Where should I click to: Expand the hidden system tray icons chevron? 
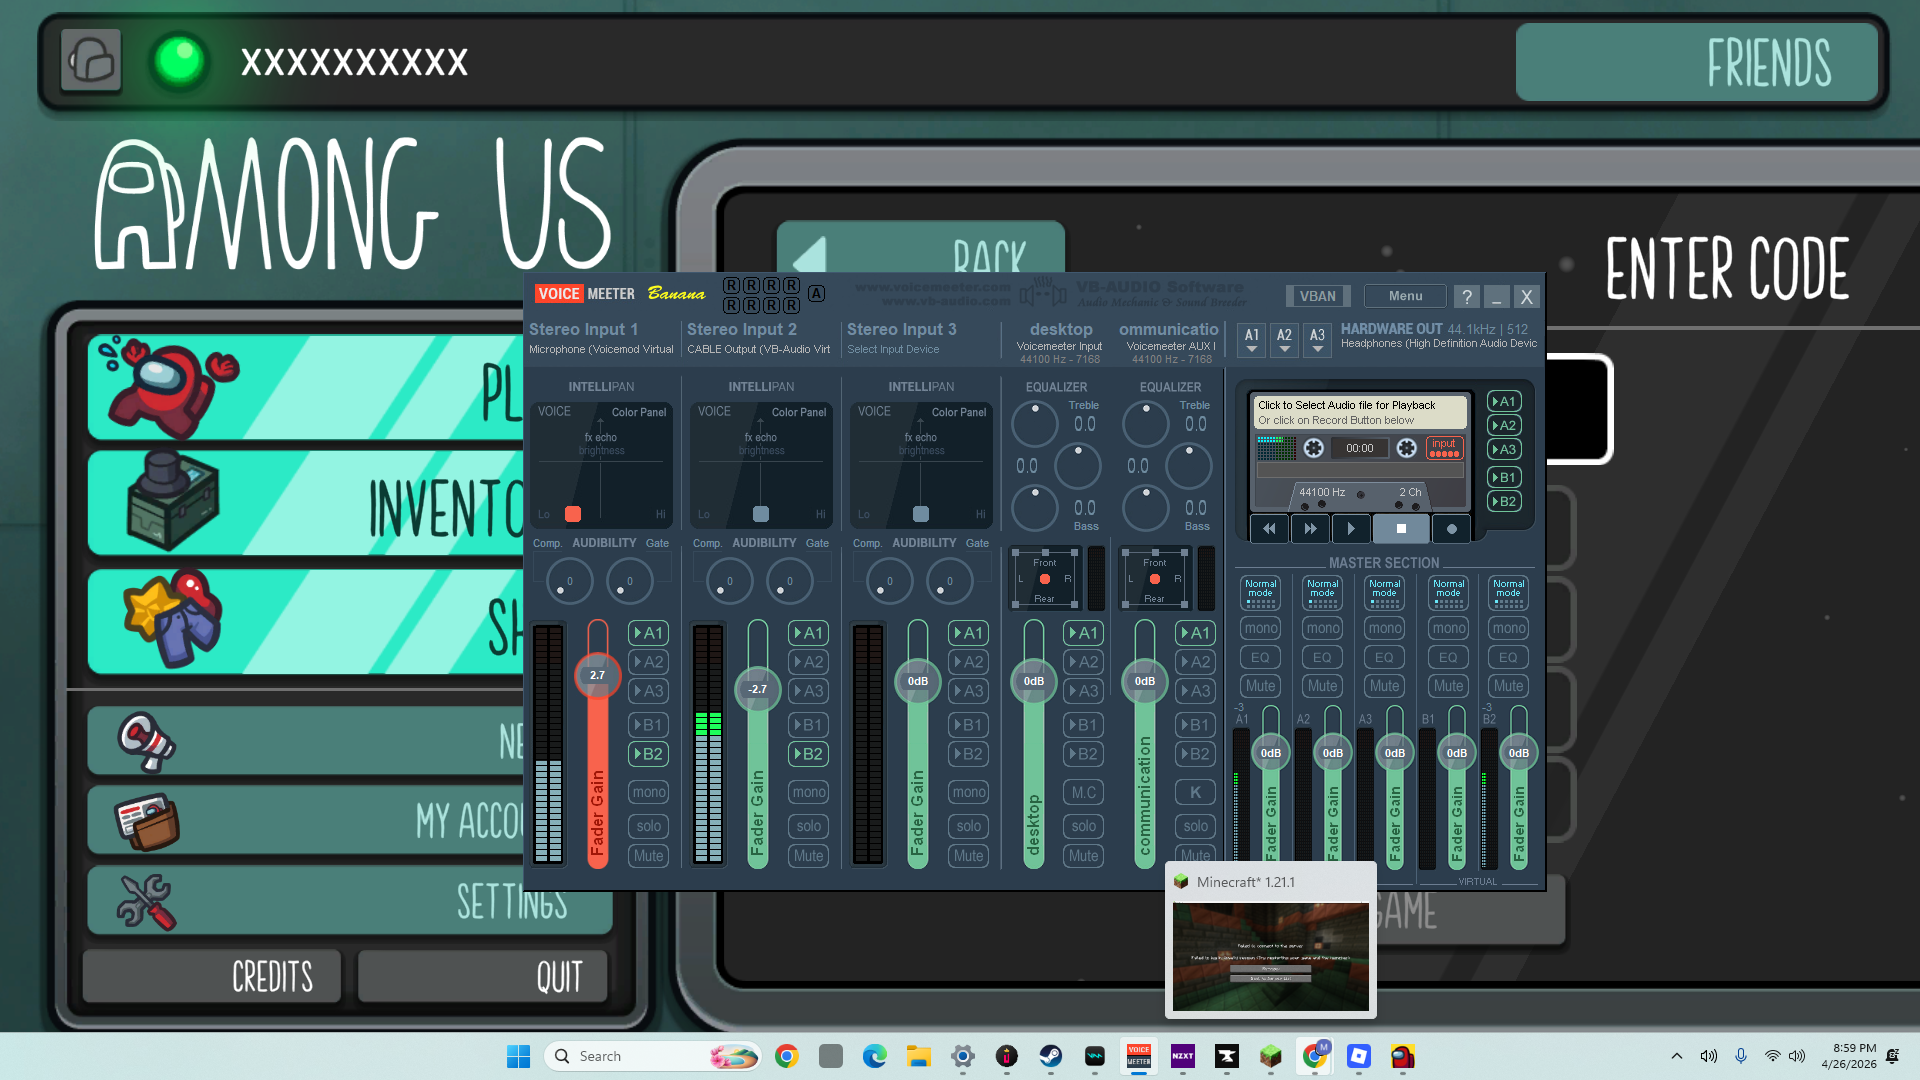point(1676,1056)
